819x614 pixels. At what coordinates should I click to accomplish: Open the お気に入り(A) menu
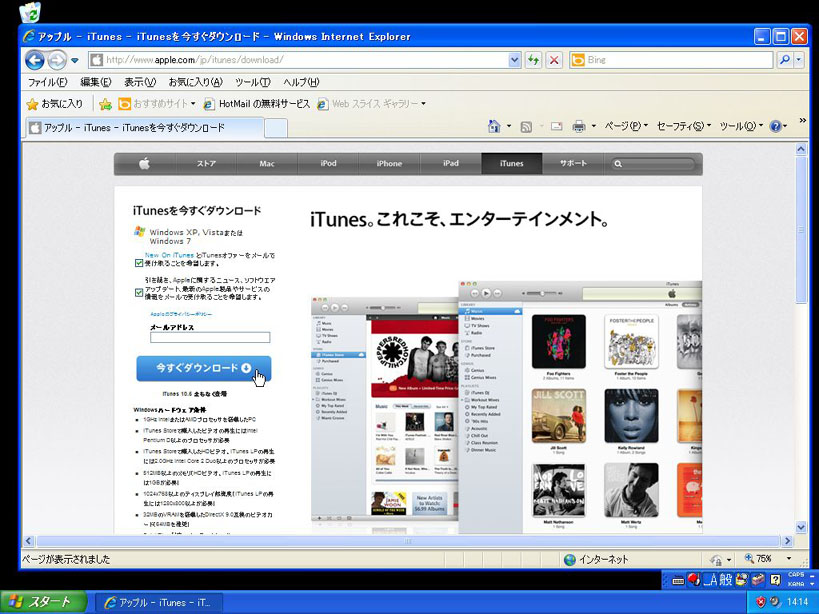tap(195, 82)
